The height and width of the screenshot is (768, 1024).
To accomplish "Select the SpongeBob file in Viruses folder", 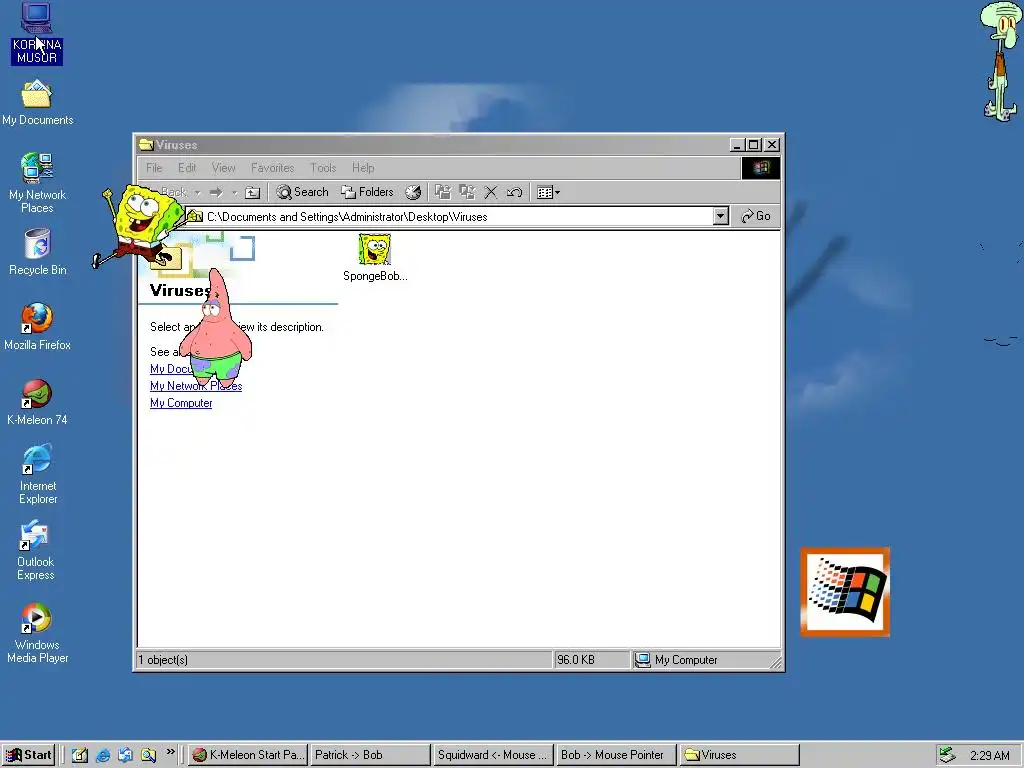I will click(x=375, y=257).
